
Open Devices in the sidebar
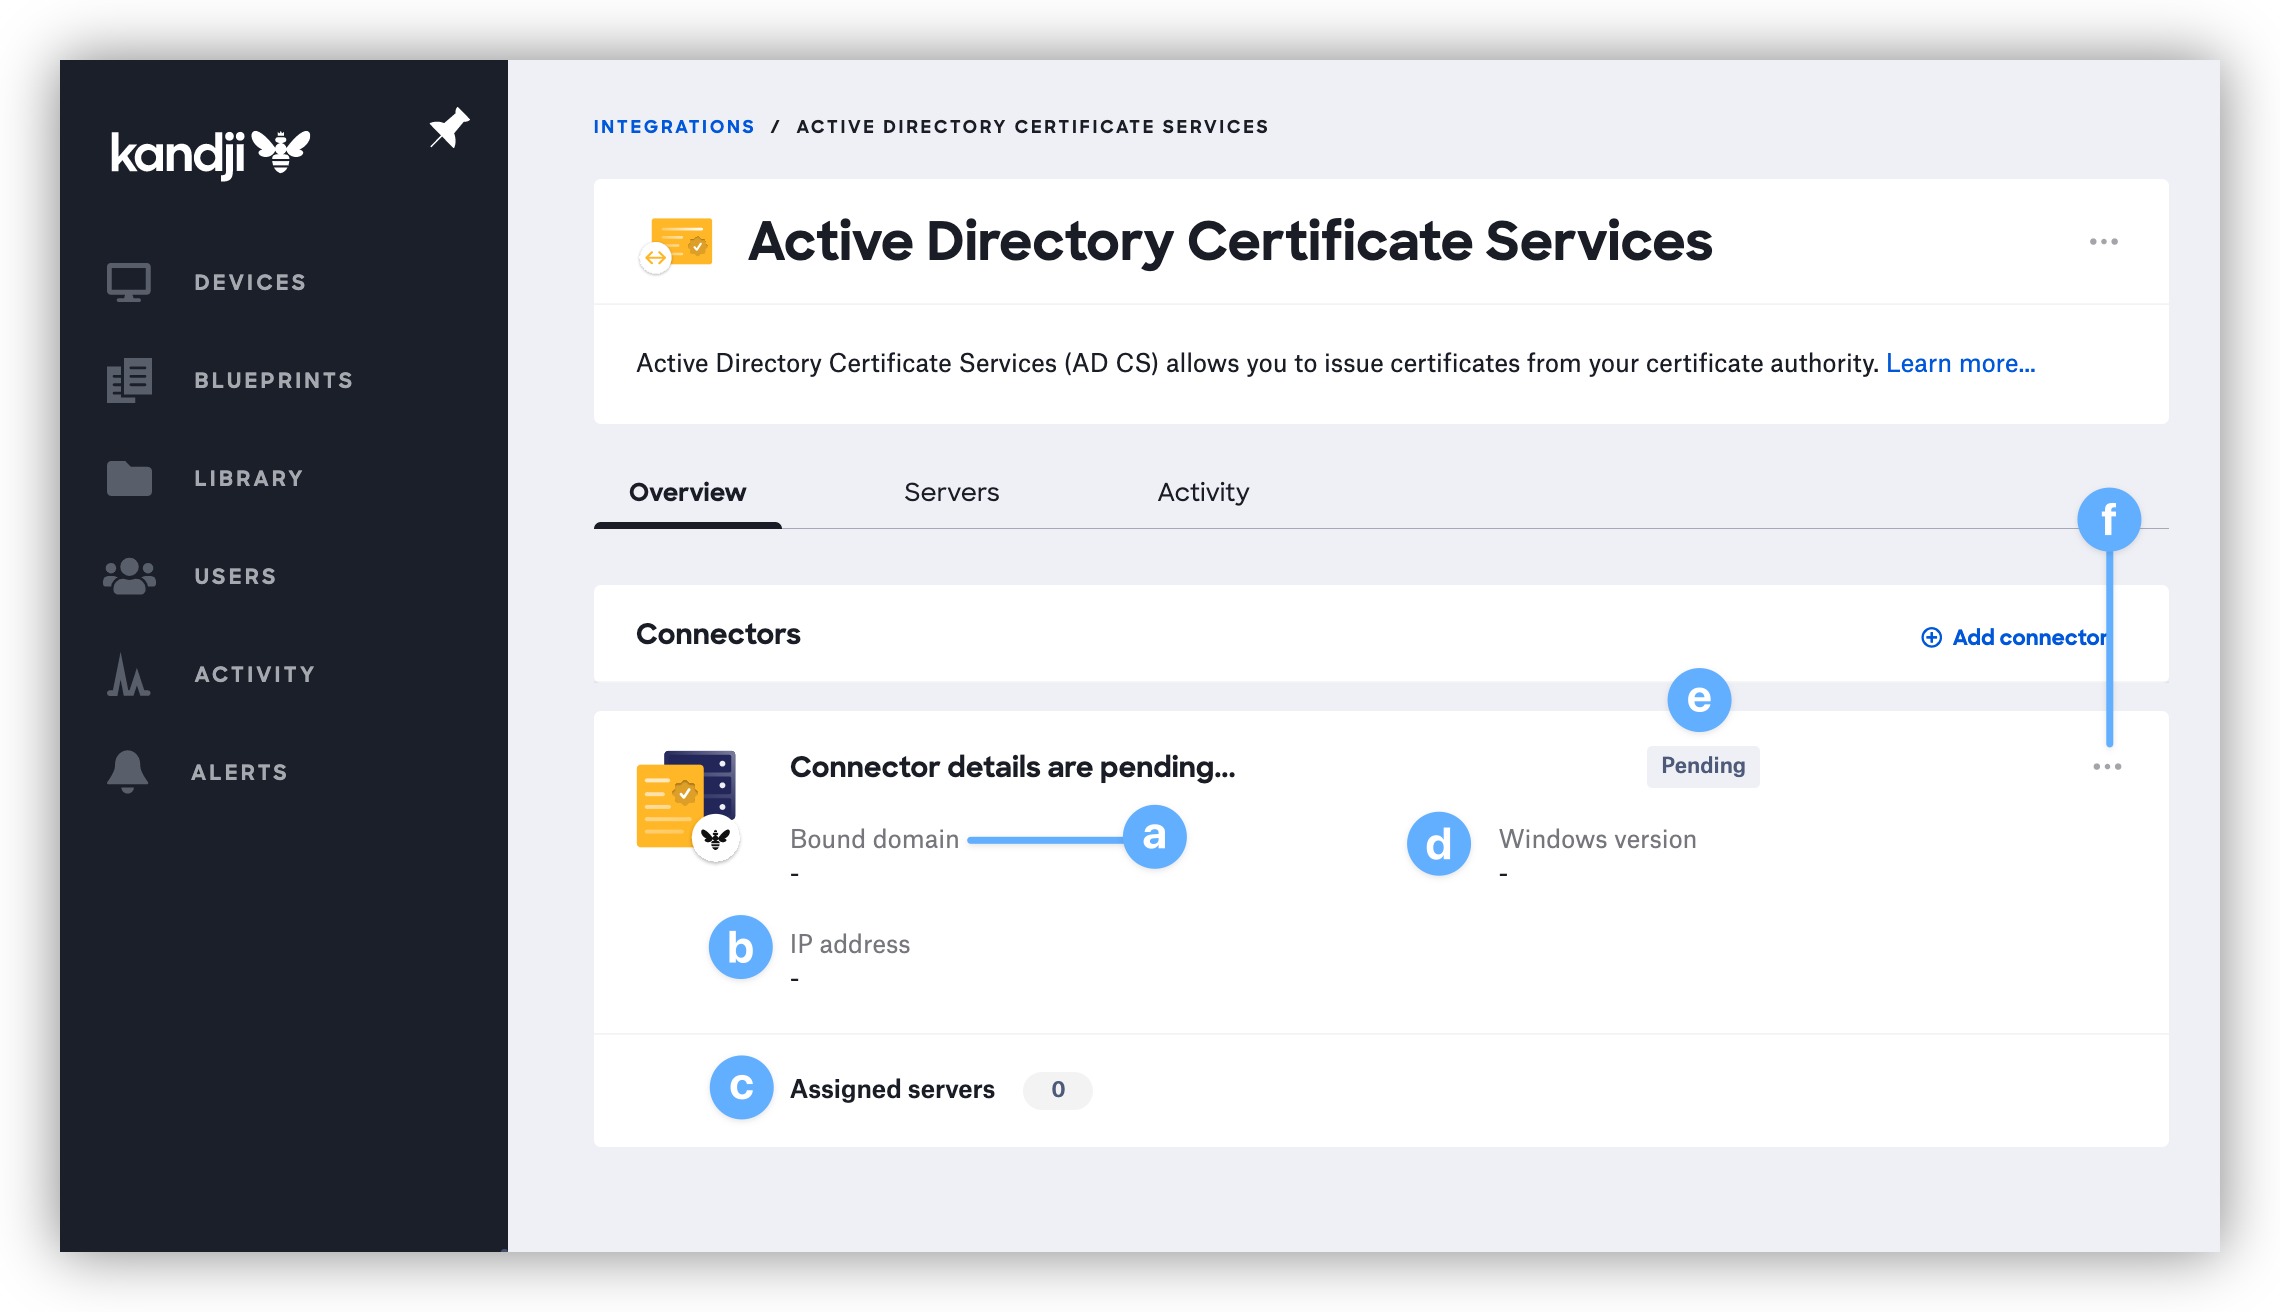(x=250, y=282)
